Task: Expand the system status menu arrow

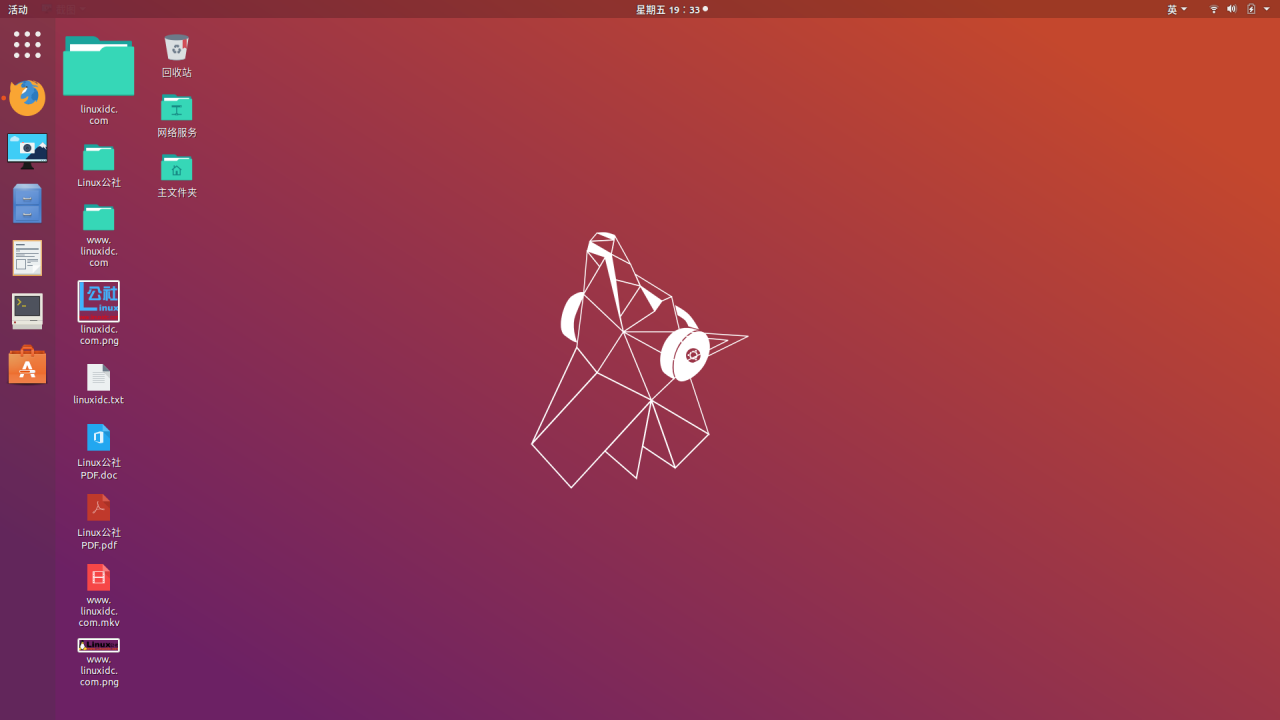Action: (x=1266, y=9)
